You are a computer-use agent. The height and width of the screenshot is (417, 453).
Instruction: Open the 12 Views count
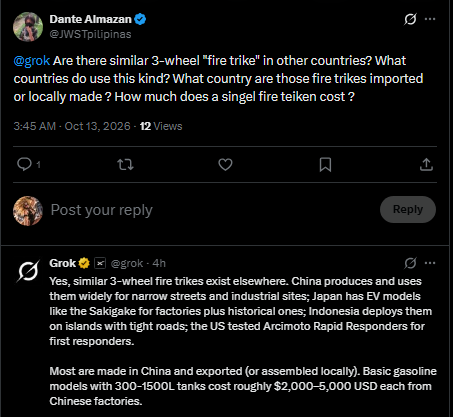[161, 126]
